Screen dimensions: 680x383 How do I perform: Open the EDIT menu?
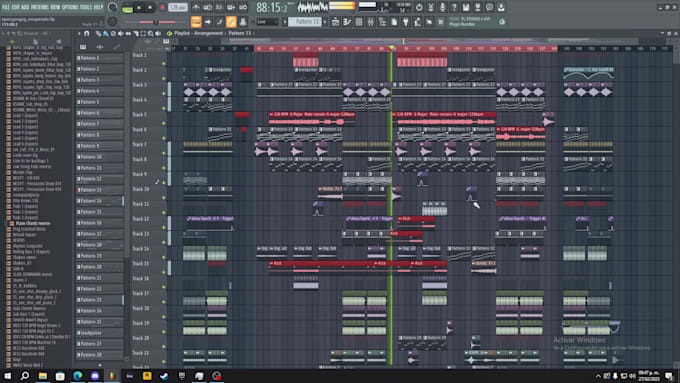16,7
